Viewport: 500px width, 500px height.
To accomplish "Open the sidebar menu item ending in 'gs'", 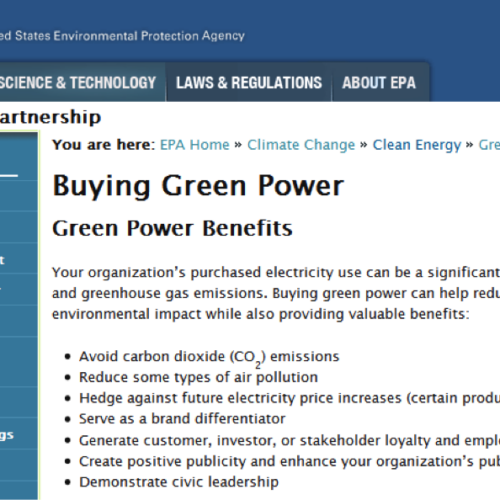I will pos(18,434).
